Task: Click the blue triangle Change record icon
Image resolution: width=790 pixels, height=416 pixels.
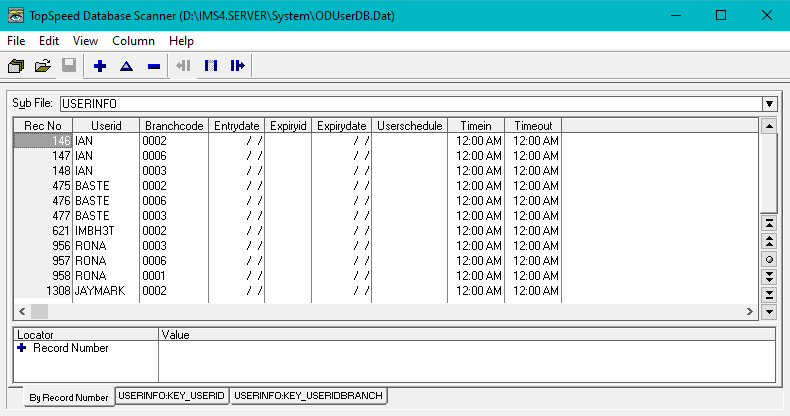Action: (x=126, y=66)
